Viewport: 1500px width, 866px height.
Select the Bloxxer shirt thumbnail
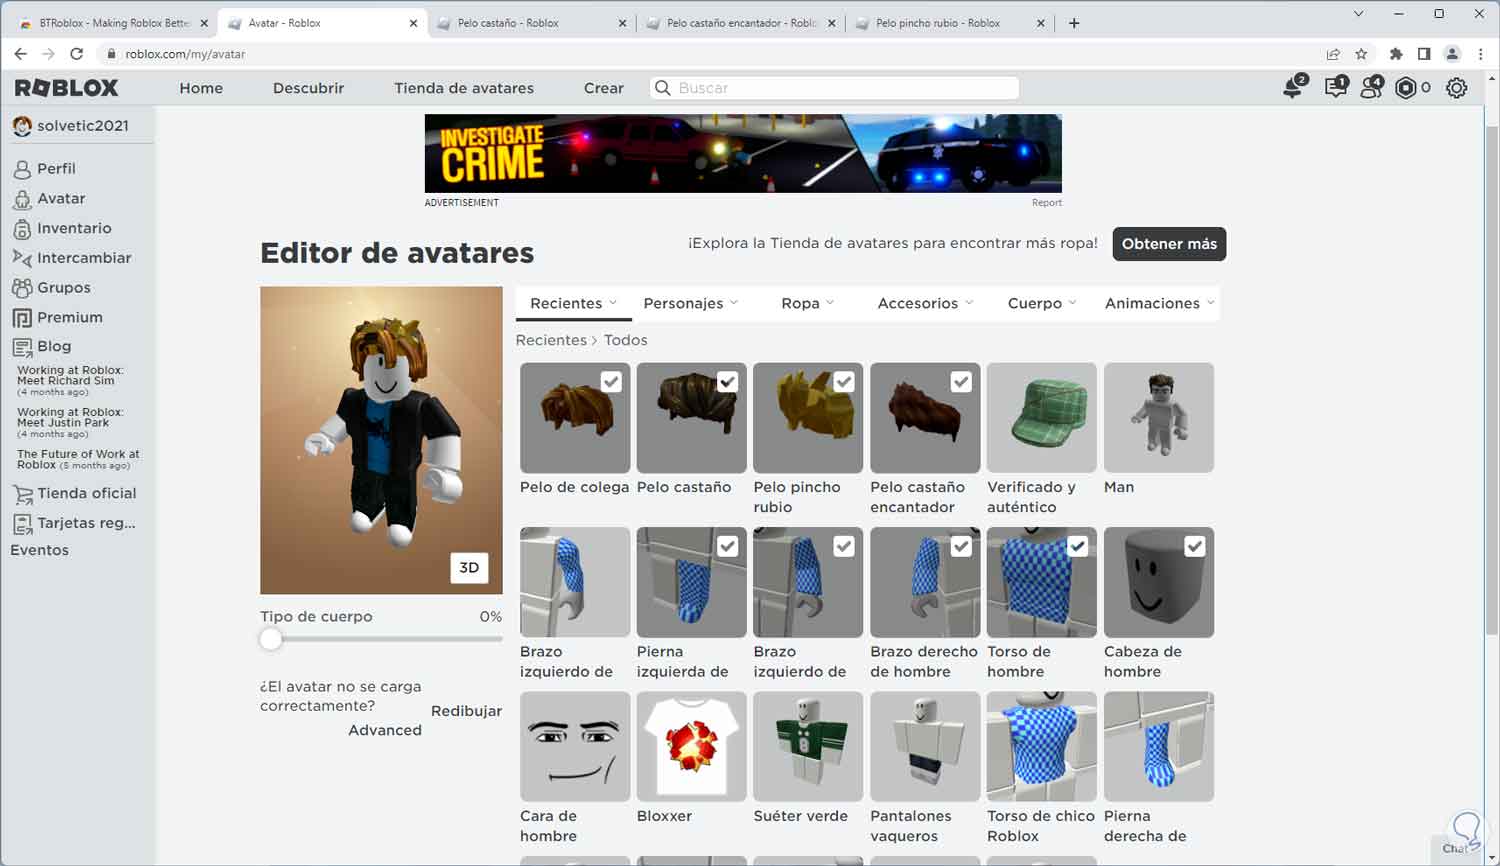[x=692, y=747]
